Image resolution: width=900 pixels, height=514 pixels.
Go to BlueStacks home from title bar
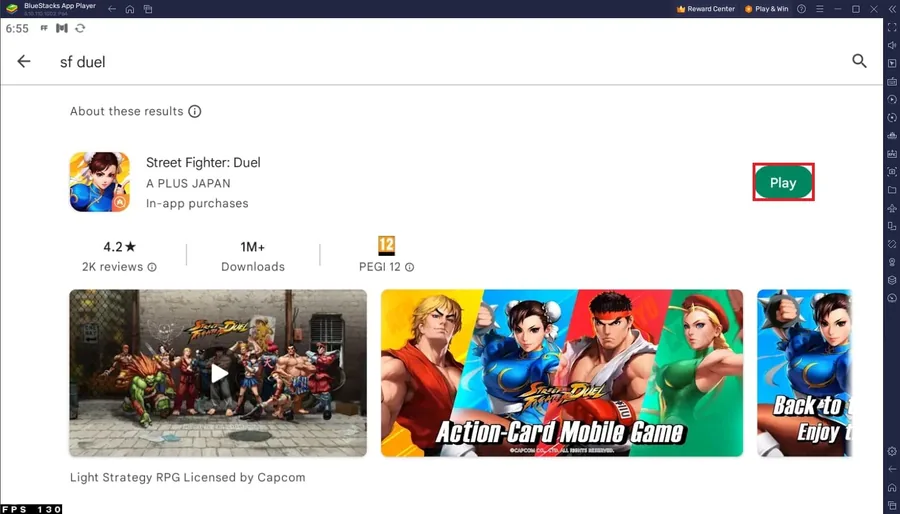pyautogui.click(x=130, y=9)
